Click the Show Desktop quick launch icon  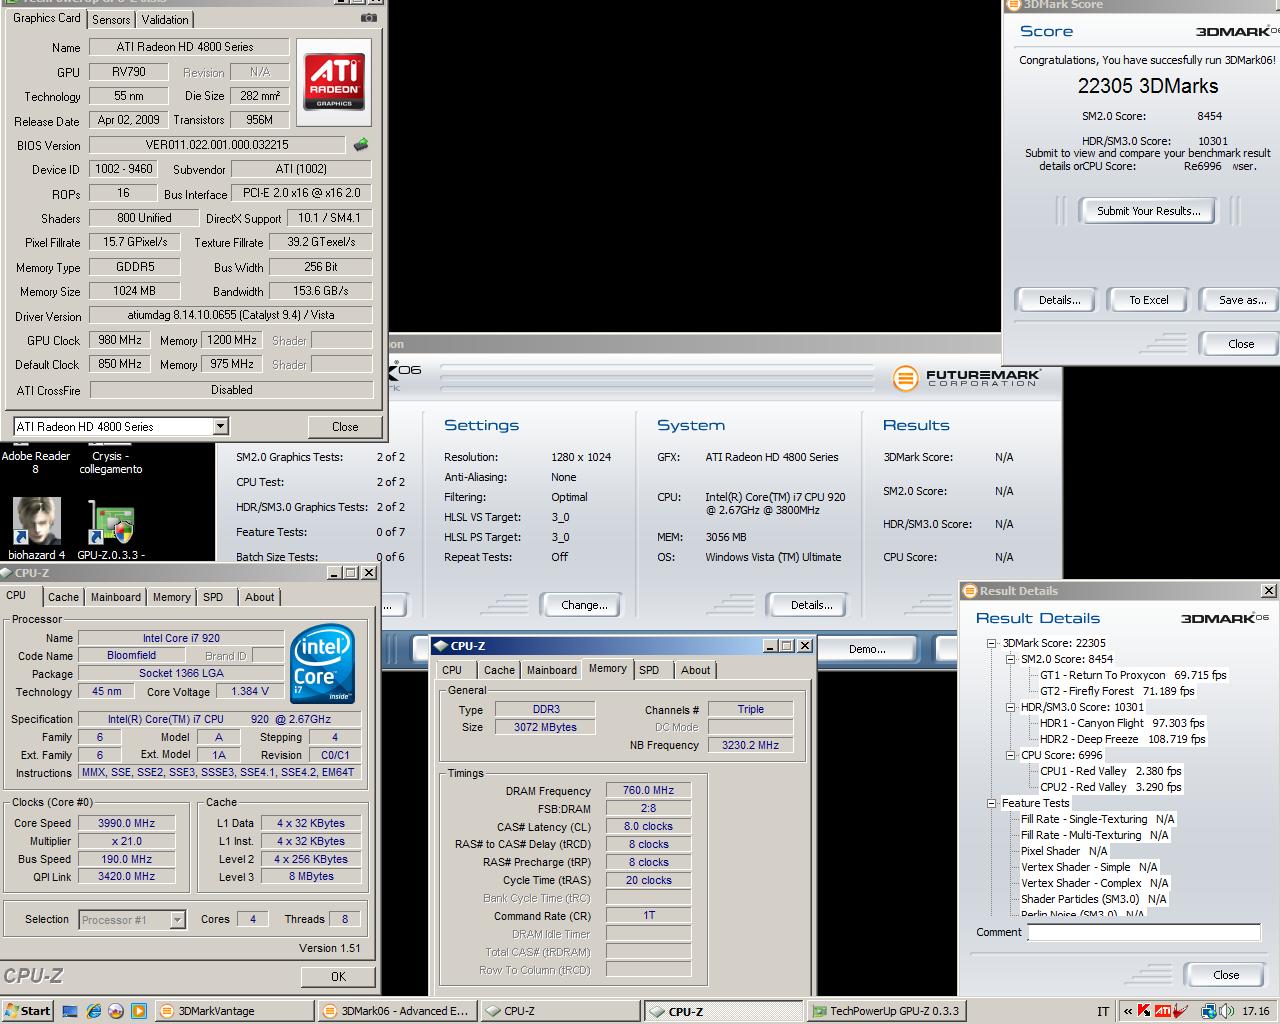pyautogui.click(x=70, y=1011)
